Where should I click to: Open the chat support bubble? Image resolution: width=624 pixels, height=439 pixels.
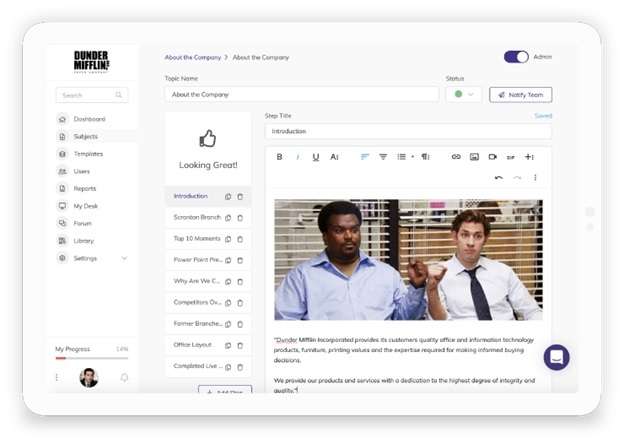(556, 357)
